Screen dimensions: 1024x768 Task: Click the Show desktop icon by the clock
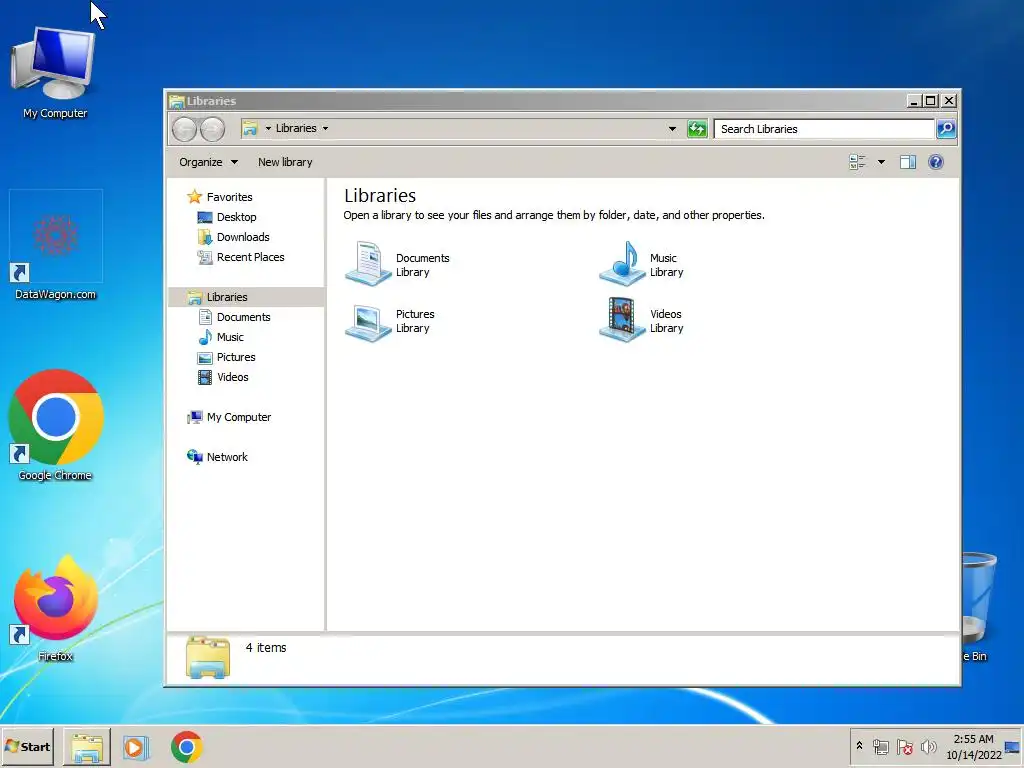(x=1012, y=747)
